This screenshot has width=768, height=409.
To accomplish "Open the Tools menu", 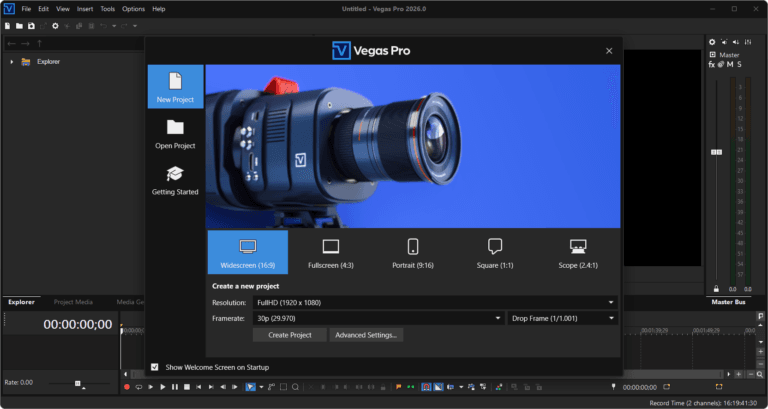I will (x=108, y=9).
